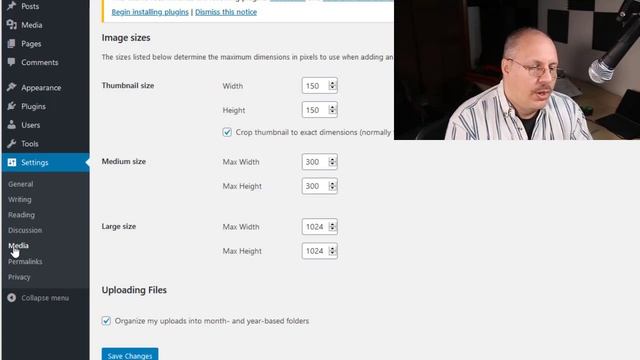
Task: Click the Users person icon
Action: (x=11, y=124)
